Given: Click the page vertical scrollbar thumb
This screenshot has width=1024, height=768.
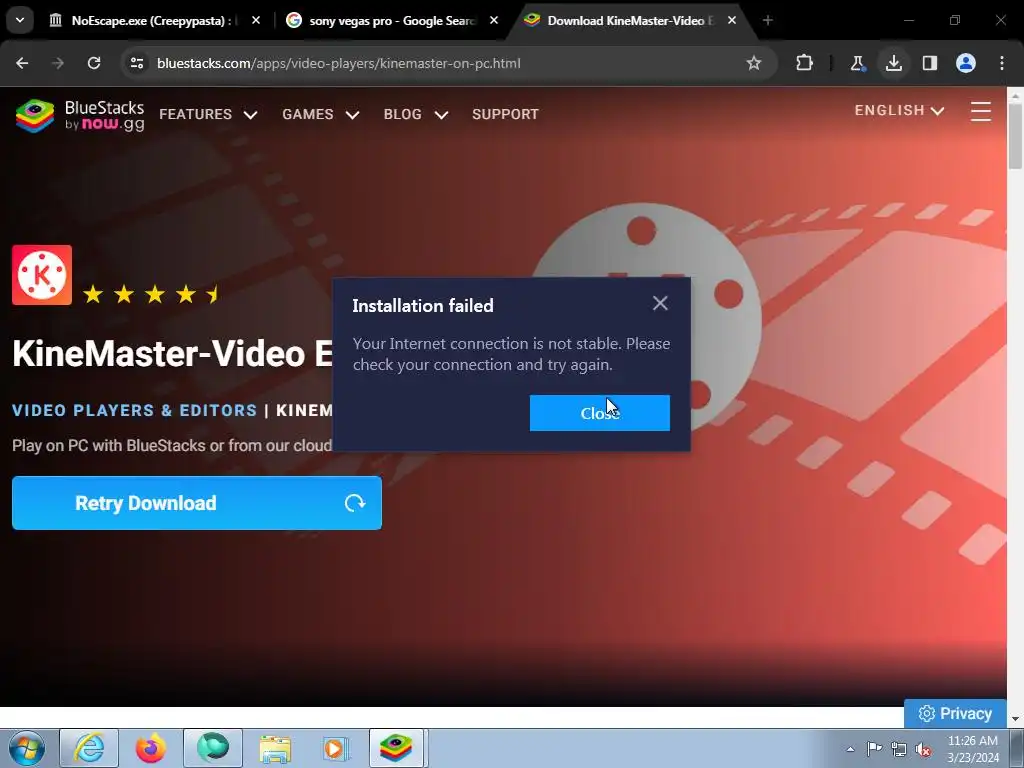Looking at the screenshot, I should click(x=1015, y=136).
